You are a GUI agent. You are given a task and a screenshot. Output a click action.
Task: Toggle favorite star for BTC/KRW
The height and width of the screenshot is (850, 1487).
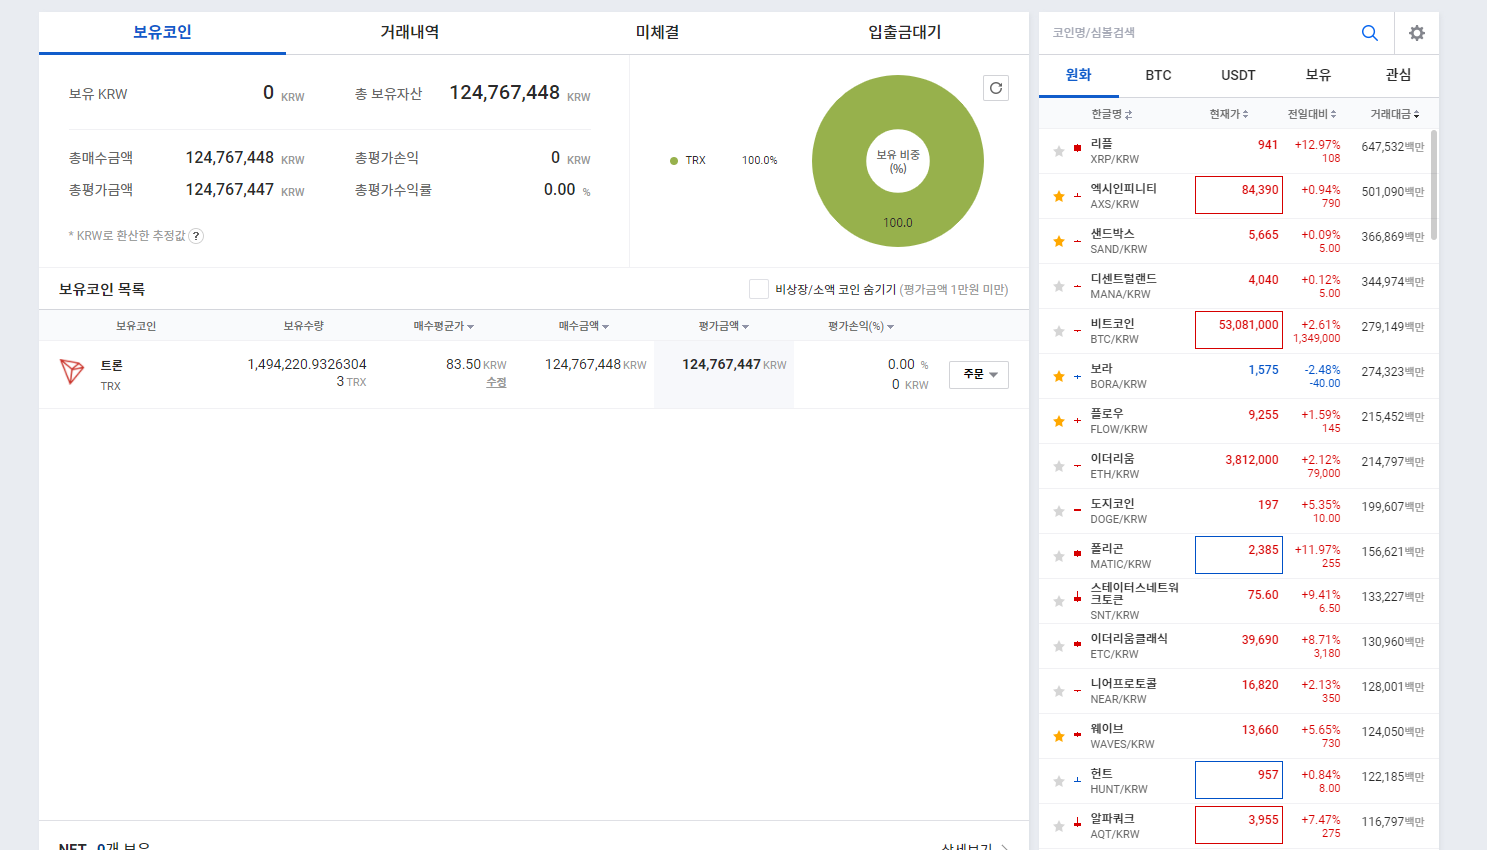pyautogui.click(x=1059, y=331)
